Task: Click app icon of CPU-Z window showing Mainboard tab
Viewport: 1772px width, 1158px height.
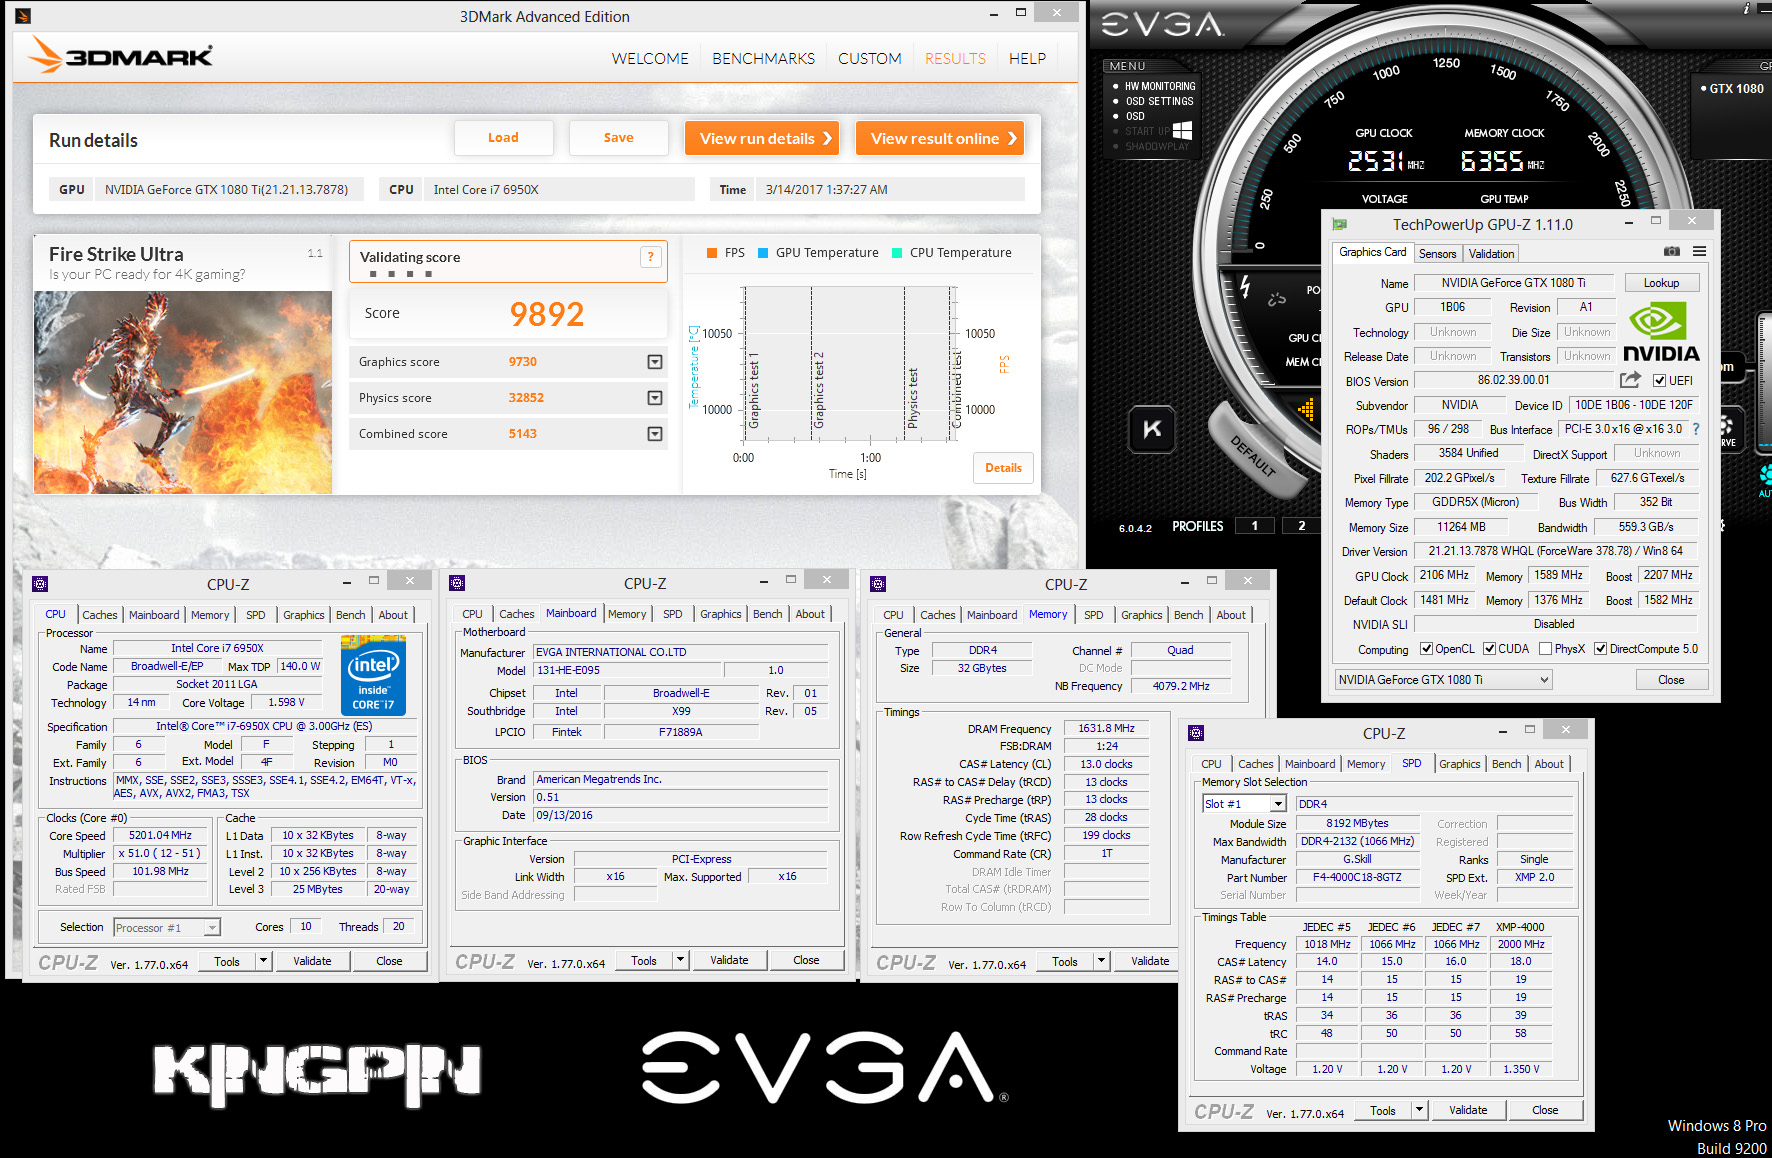Action: 457,583
